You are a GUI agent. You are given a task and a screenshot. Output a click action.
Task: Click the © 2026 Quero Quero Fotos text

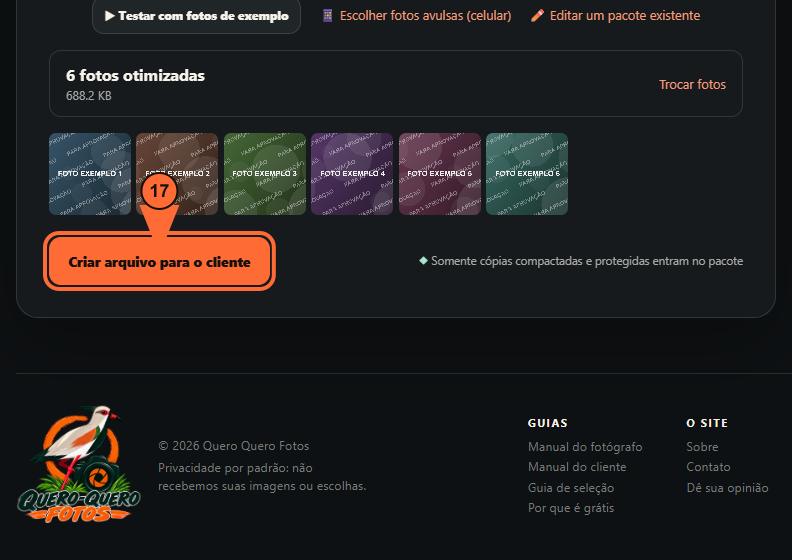(x=233, y=446)
